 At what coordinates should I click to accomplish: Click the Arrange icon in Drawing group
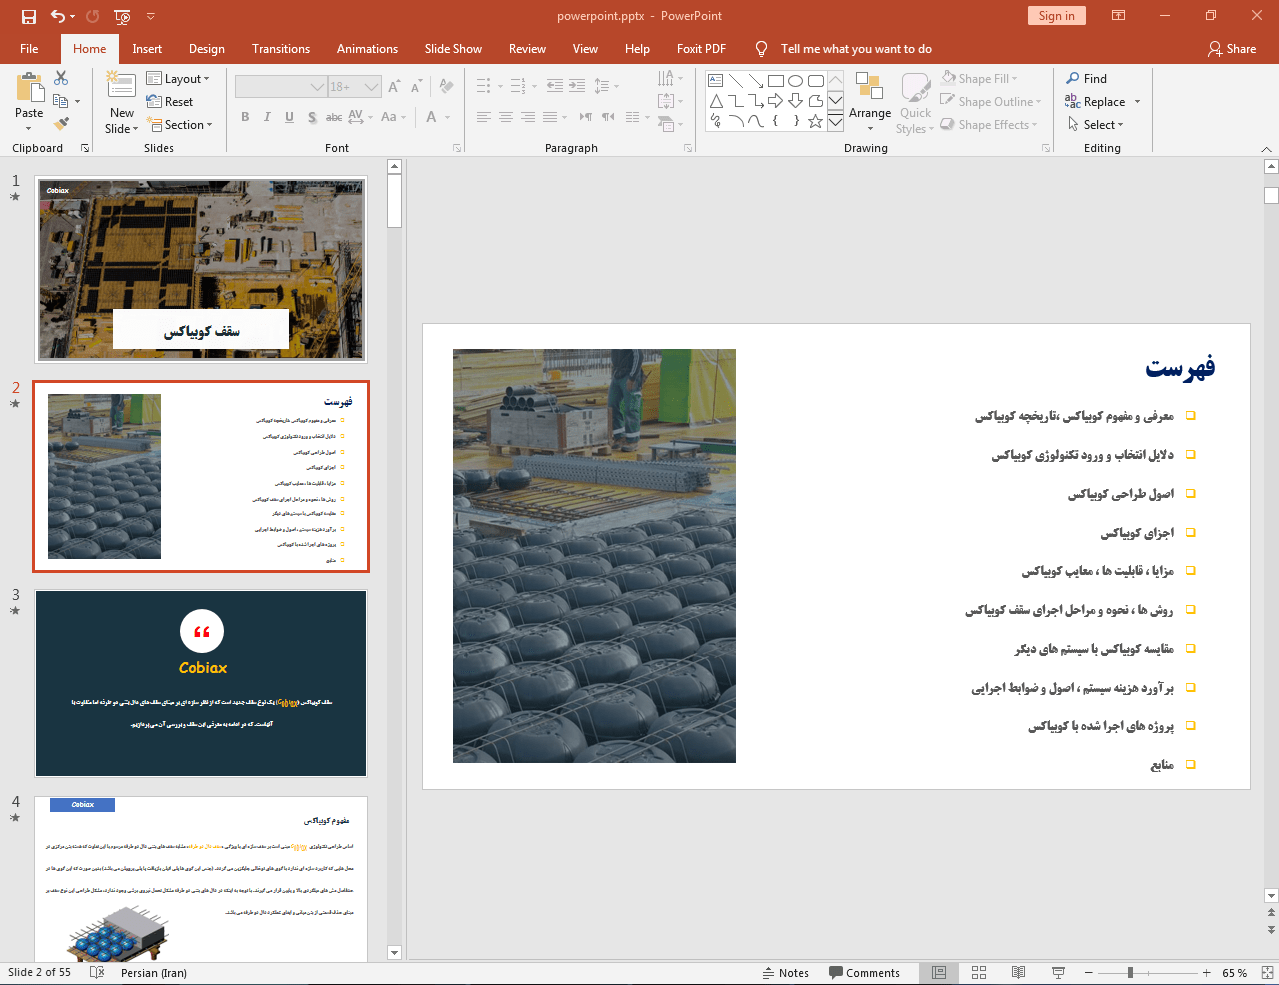tap(869, 90)
